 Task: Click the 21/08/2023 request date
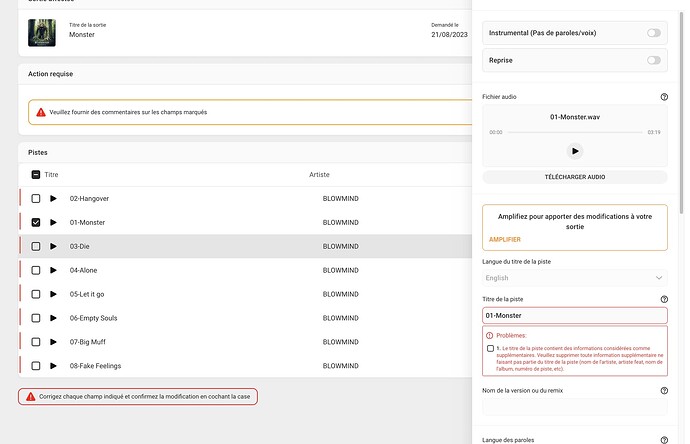click(x=449, y=34)
